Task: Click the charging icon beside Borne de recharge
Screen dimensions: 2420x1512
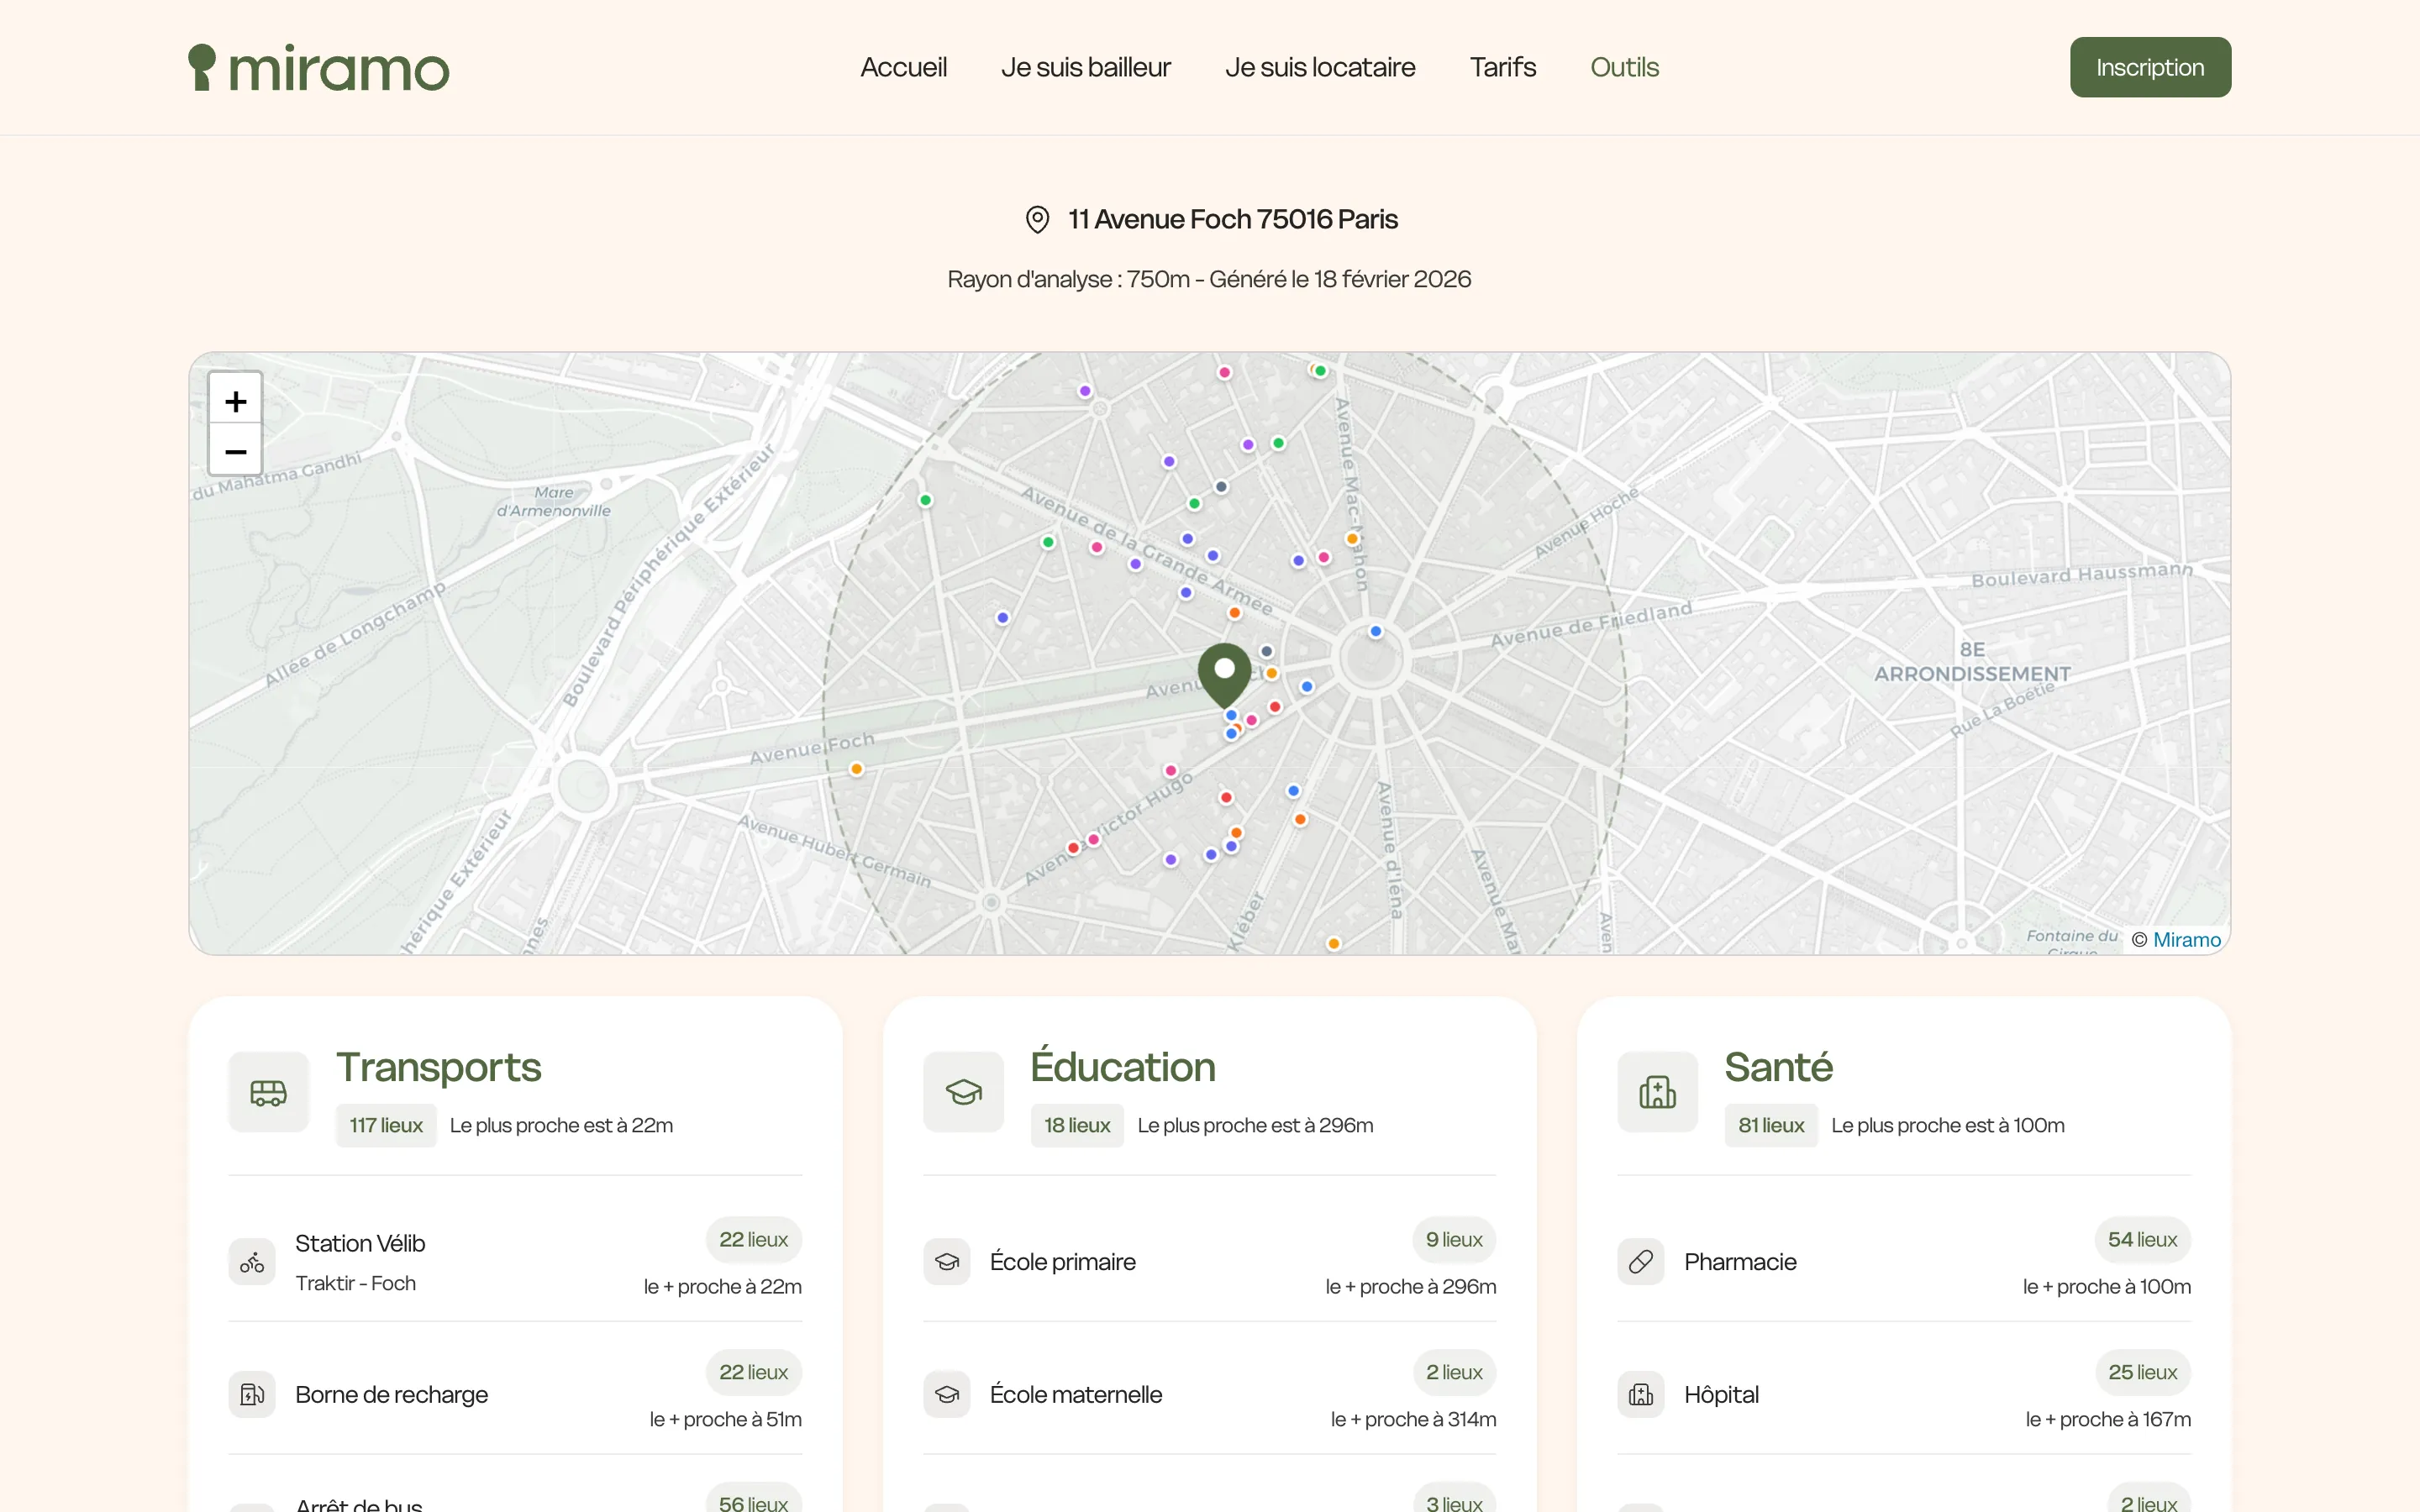Action: click(x=251, y=1394)
